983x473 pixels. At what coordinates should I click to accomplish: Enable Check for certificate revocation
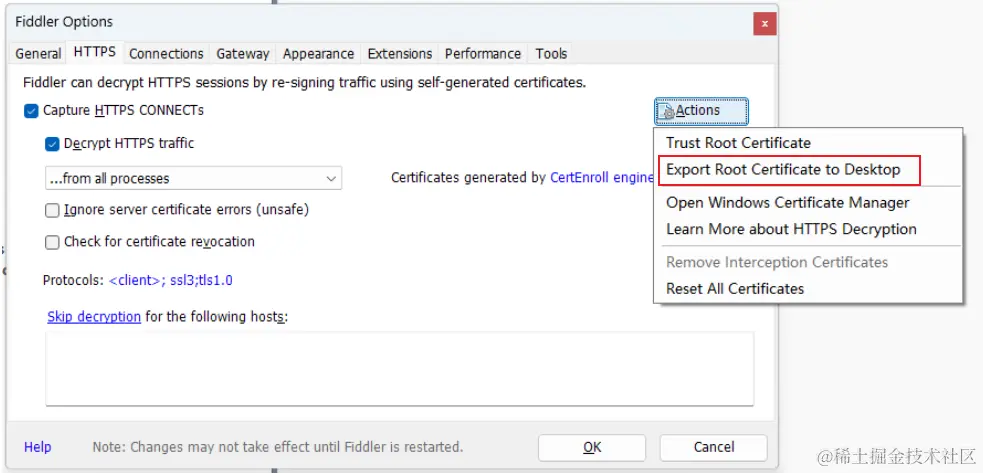click(52, 242)
